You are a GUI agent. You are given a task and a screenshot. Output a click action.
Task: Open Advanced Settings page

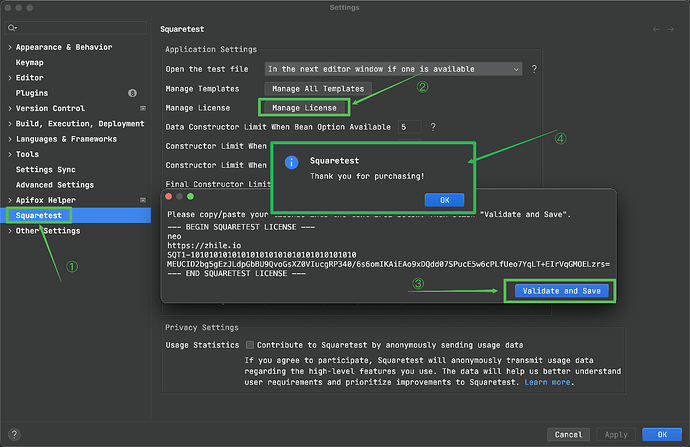55,185
